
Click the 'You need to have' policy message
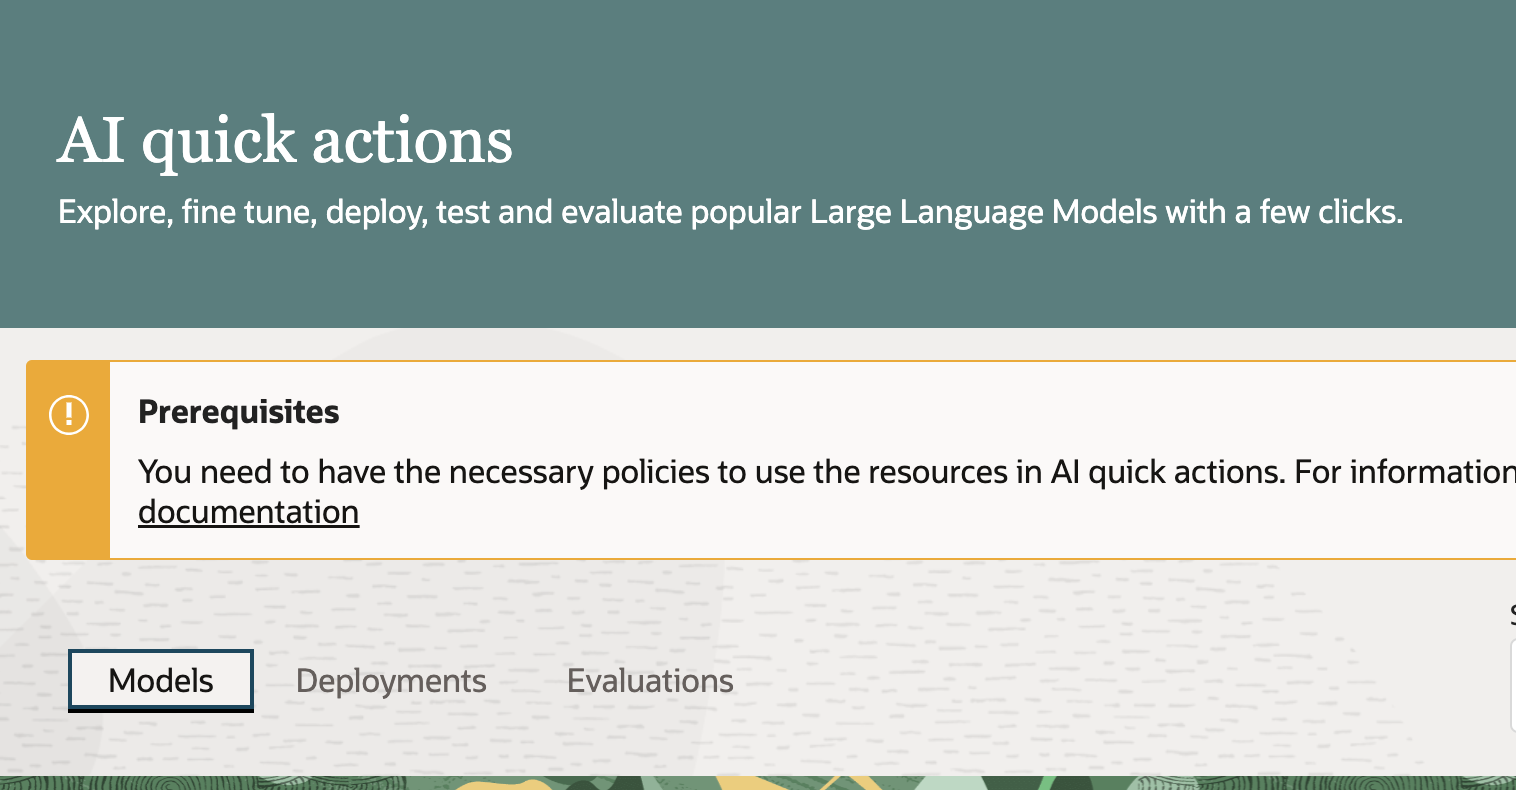tap(400, 472)
